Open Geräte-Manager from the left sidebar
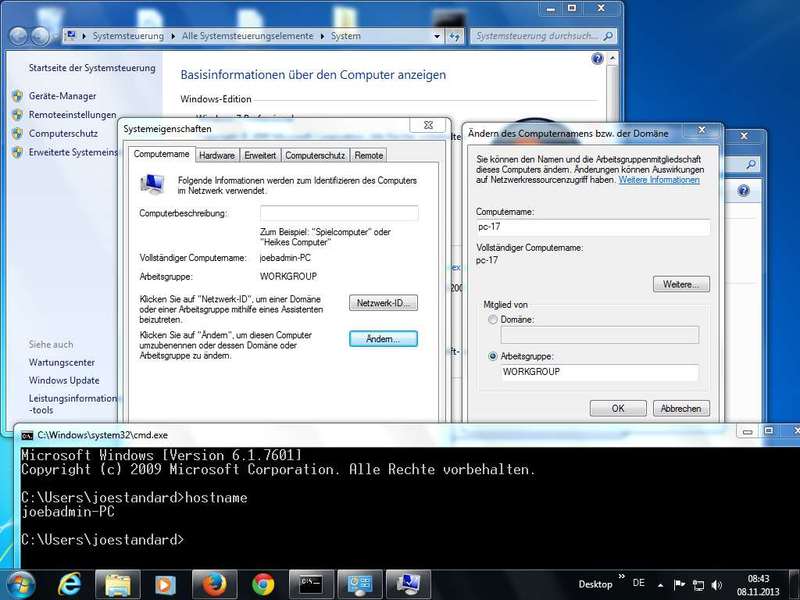The height and width of the screenshot is (600, 800). 62,96
